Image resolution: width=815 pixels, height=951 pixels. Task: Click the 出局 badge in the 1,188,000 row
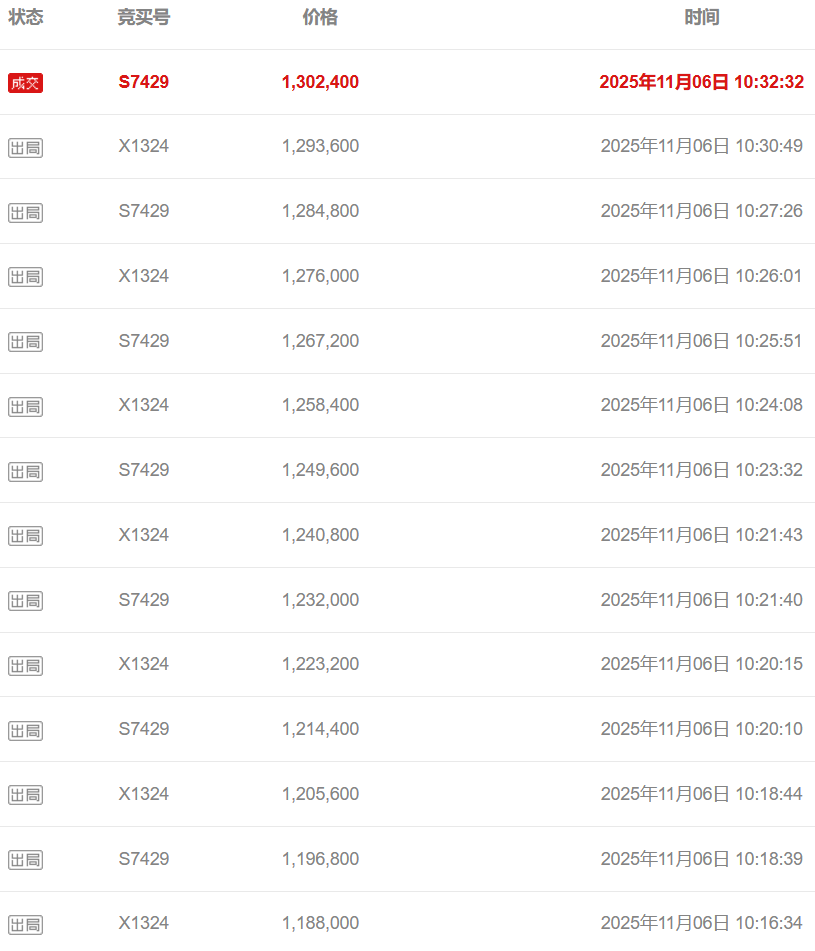tap(25, 925)
